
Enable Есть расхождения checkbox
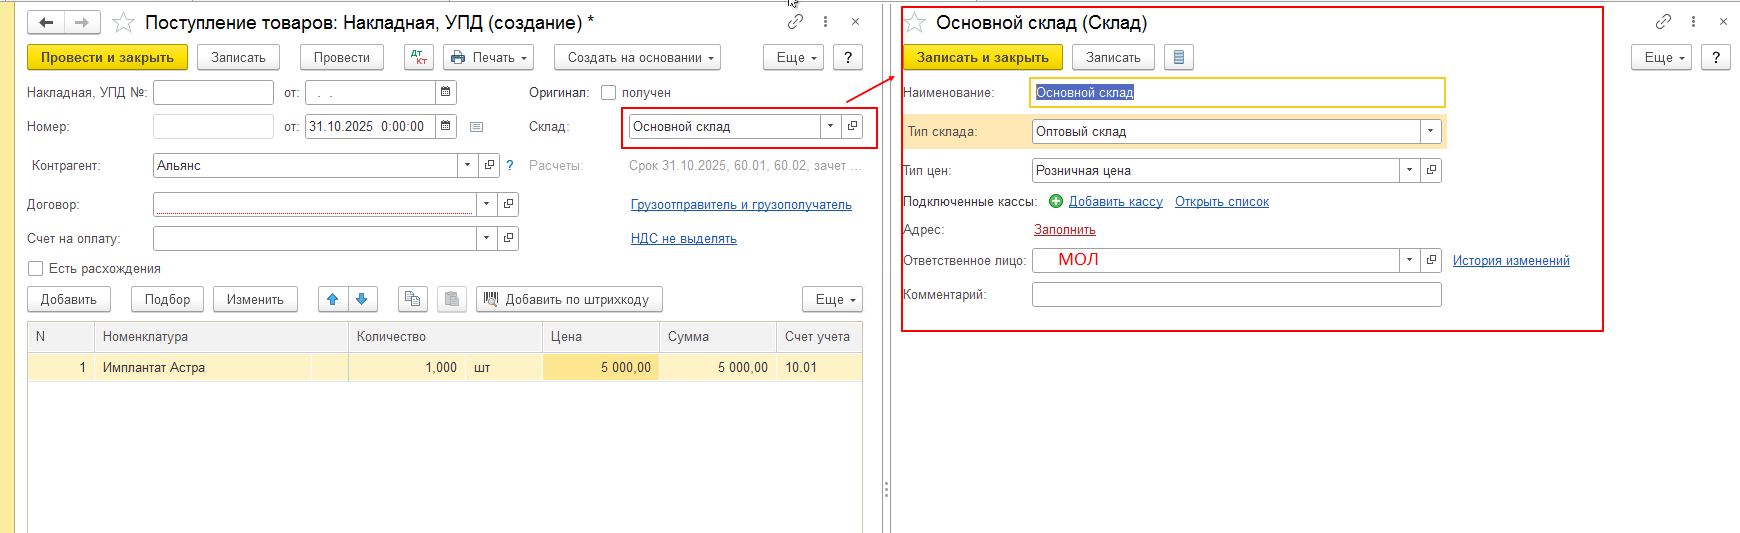[x=35, y=268]
